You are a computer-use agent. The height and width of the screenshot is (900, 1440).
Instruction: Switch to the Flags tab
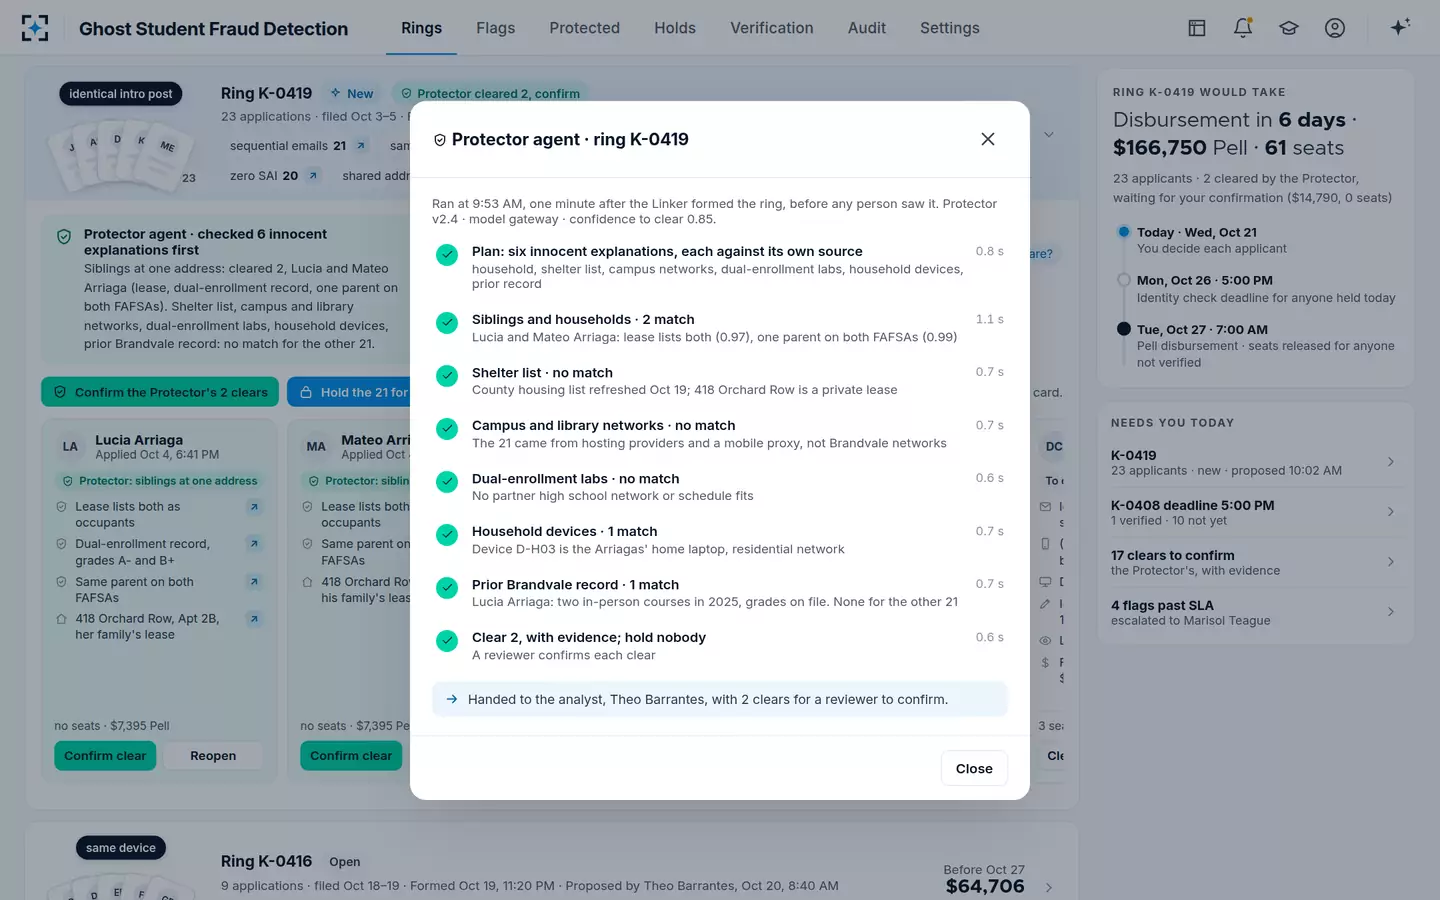pyautogui.click(x=495, y=28)
